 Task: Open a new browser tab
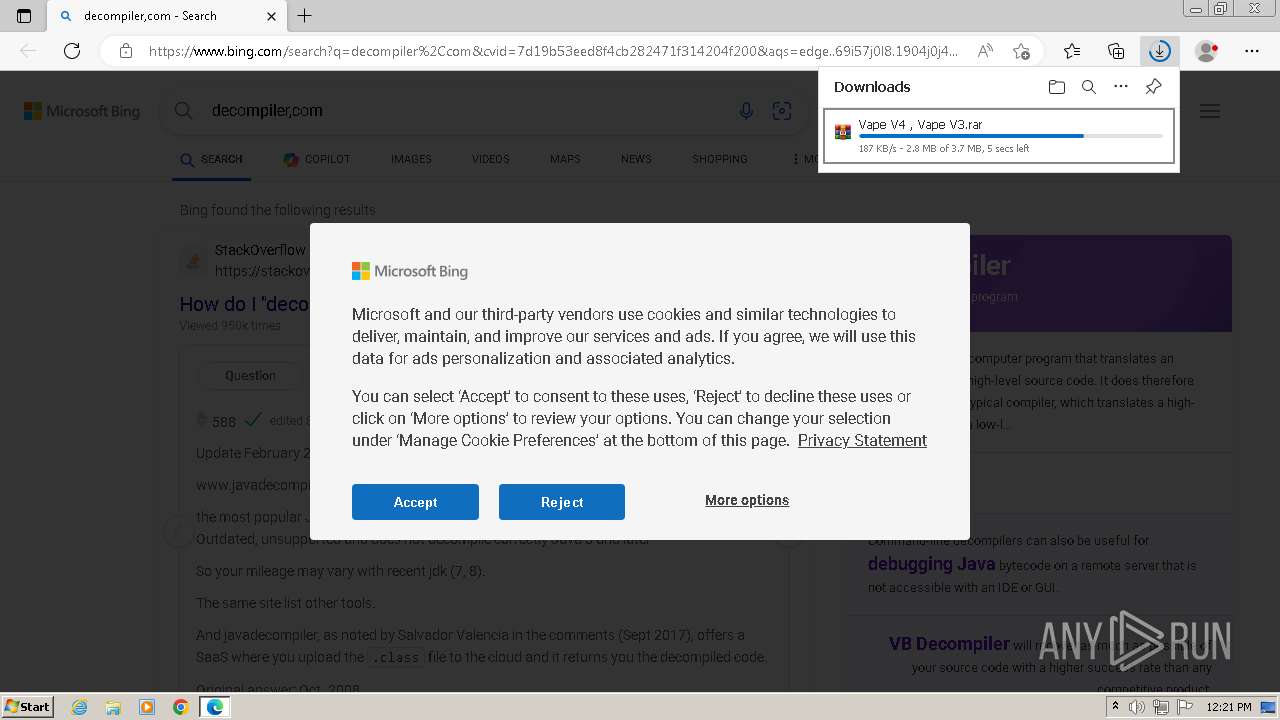click(305, 16)
